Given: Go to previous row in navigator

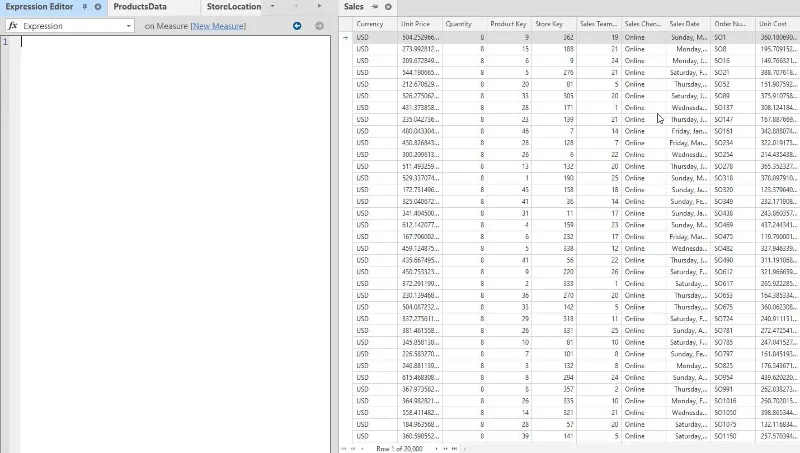Looking at the screenshot, I should [362, 448].
